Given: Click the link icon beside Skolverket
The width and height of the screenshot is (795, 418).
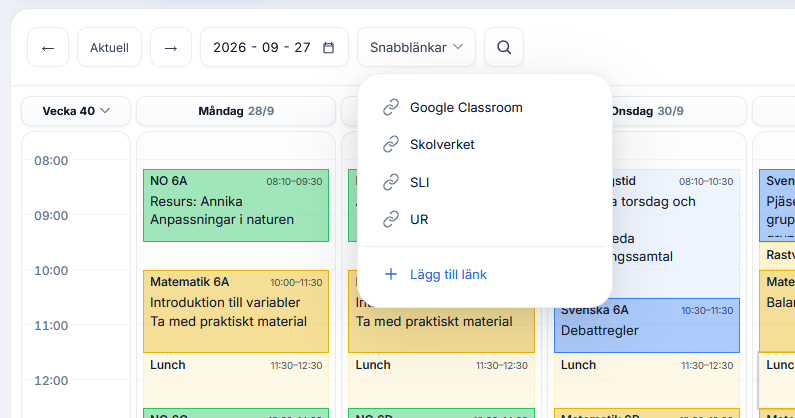Looking at the screenshot, I should [x=391, y=145].
